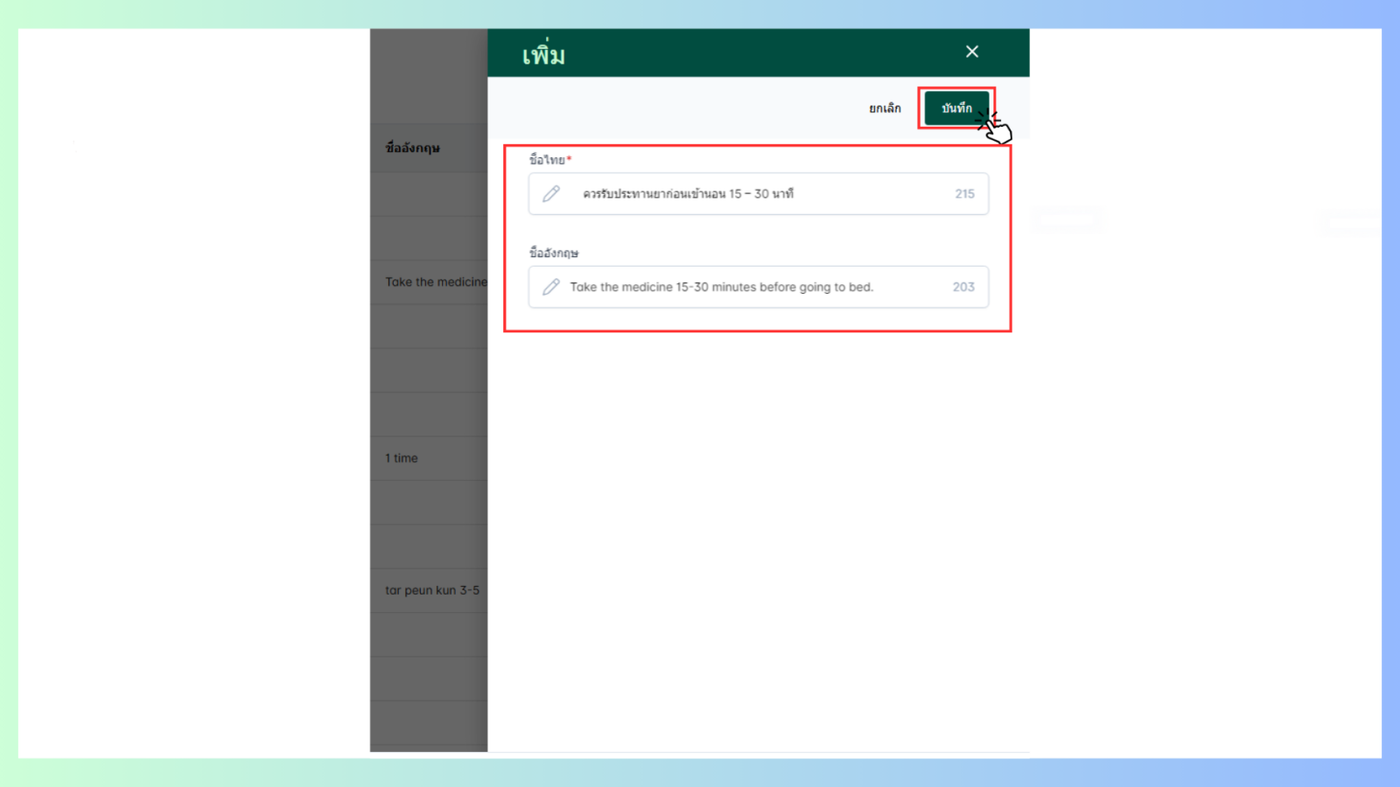Viewport: 1400px width, 787px height.
Task: Focus the ชื่ออังกฤษ English name input field
Action: click(x=758, y=287)
